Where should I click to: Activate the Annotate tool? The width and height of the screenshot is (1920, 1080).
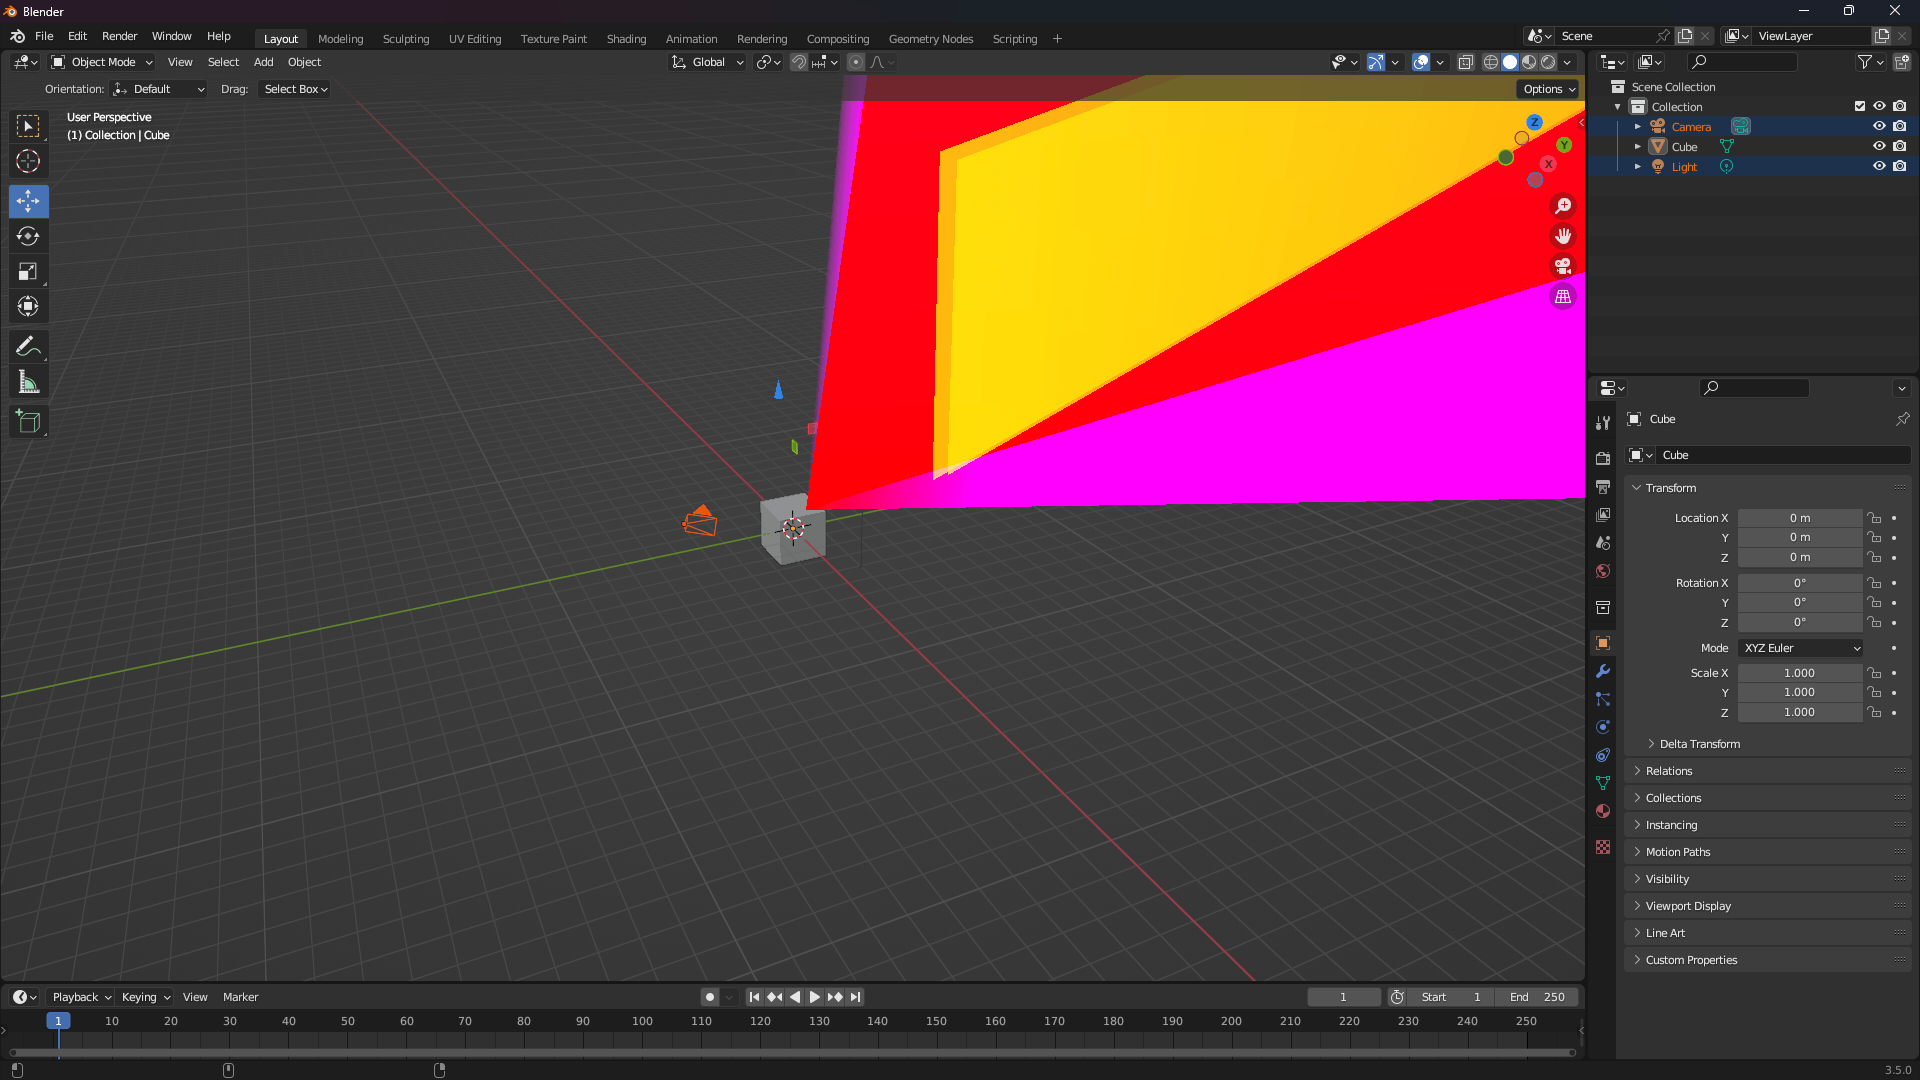click(x=28, y=346)
